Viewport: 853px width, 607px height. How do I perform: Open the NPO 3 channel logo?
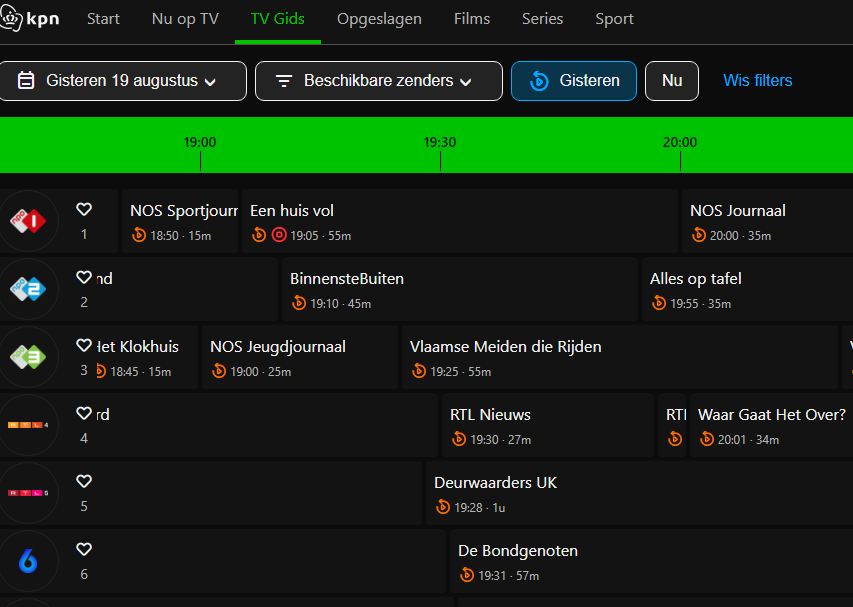28,357
